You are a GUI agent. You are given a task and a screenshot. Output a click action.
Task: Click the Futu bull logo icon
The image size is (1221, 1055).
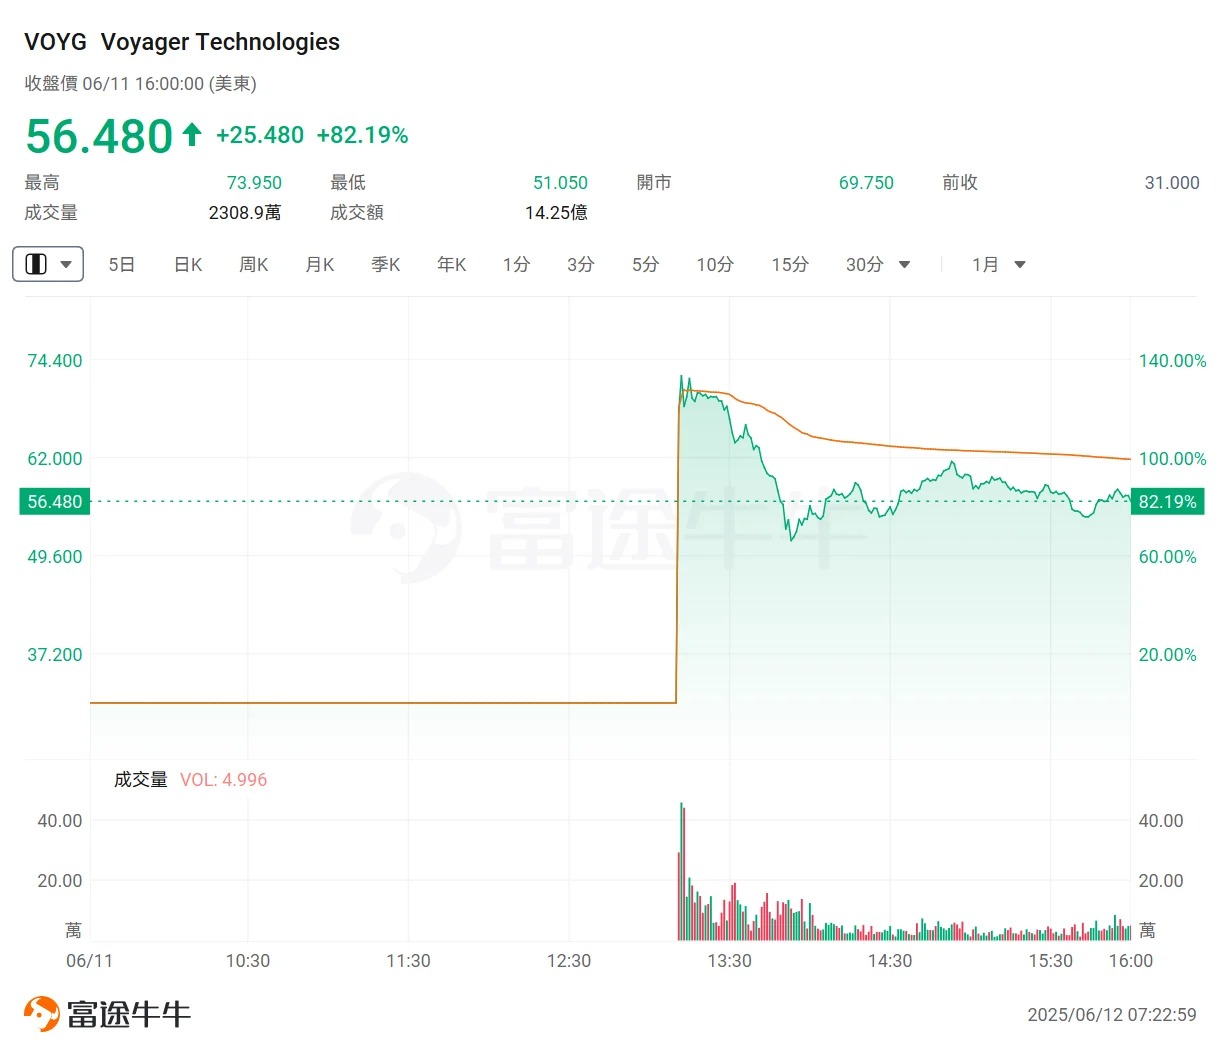click(42, 1014)
